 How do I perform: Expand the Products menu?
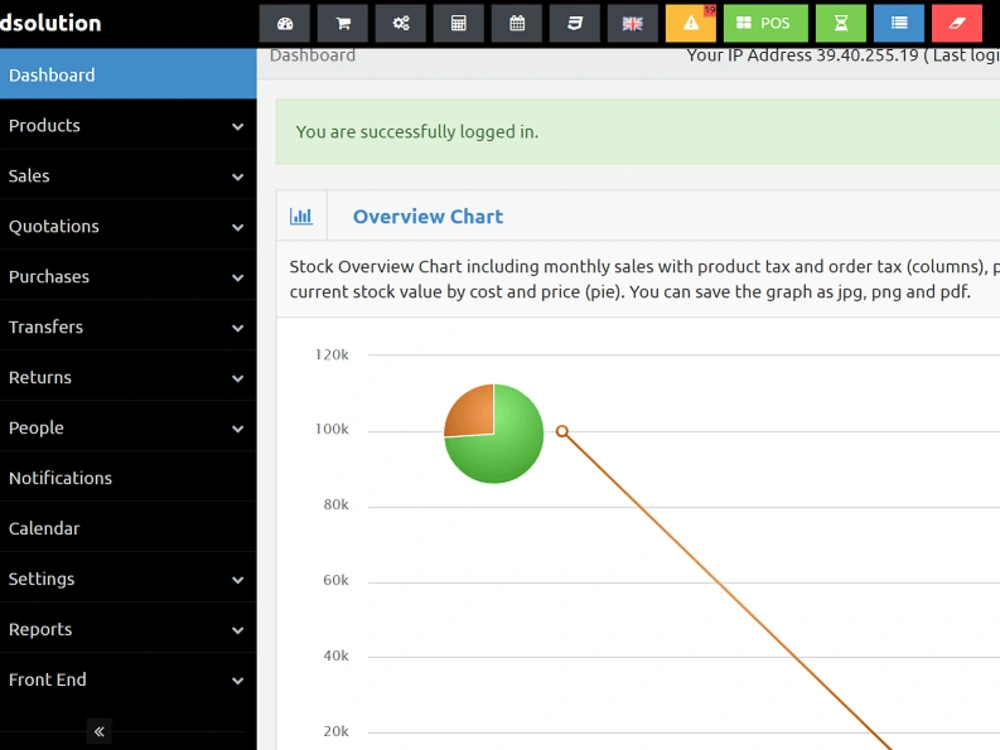[128, 125]
